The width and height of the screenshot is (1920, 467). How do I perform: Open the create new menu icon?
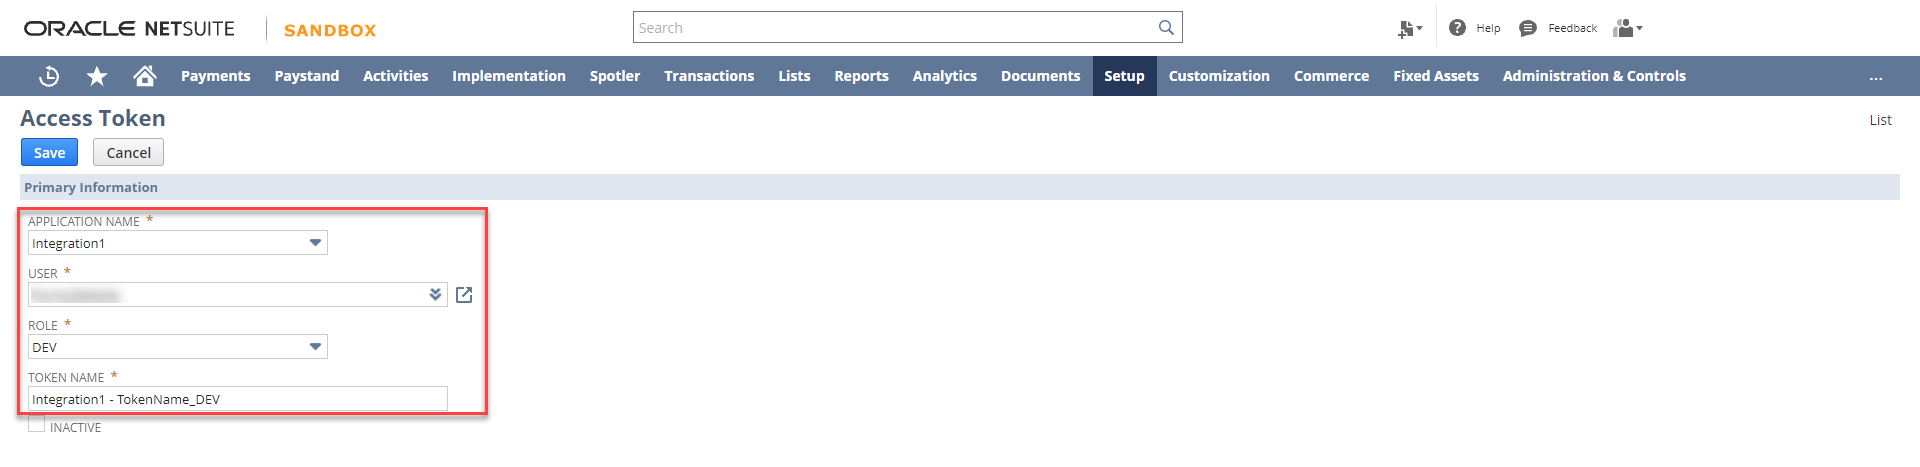click(x=1410, y=29)
